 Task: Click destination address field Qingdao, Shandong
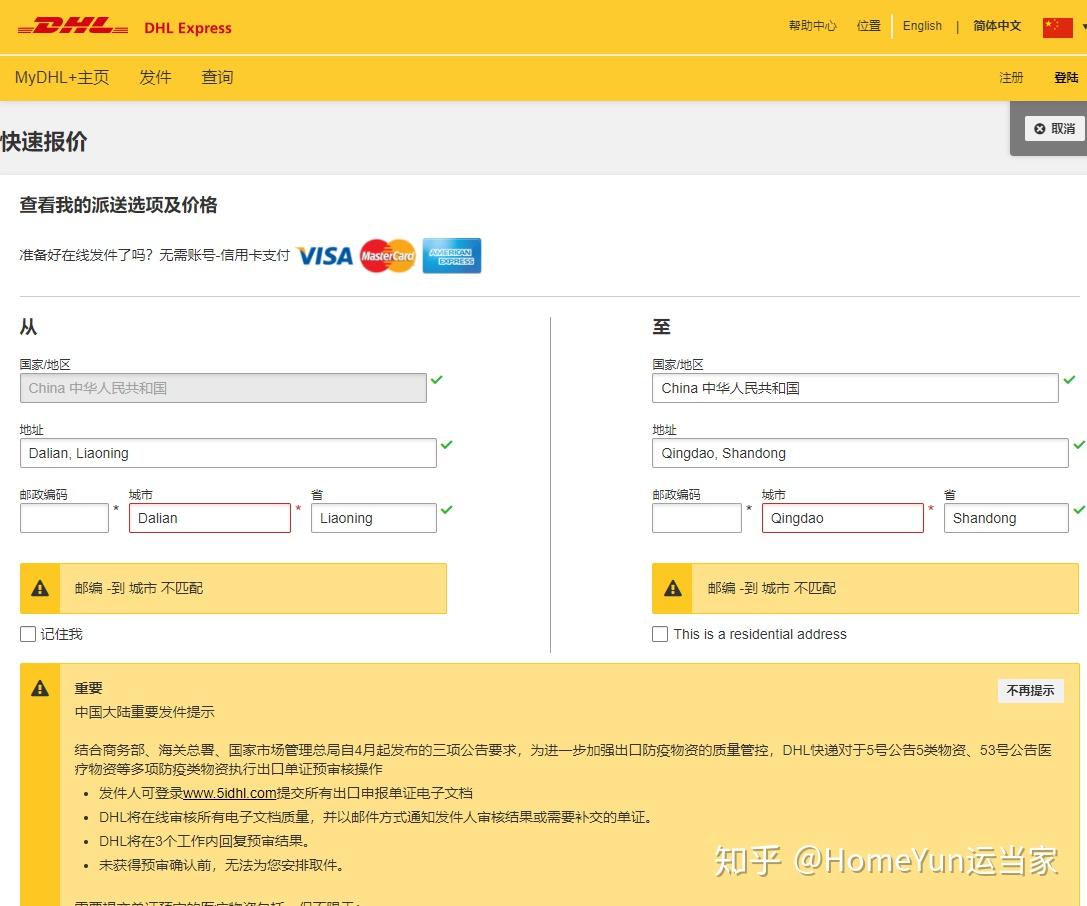(x=860, y=453)
